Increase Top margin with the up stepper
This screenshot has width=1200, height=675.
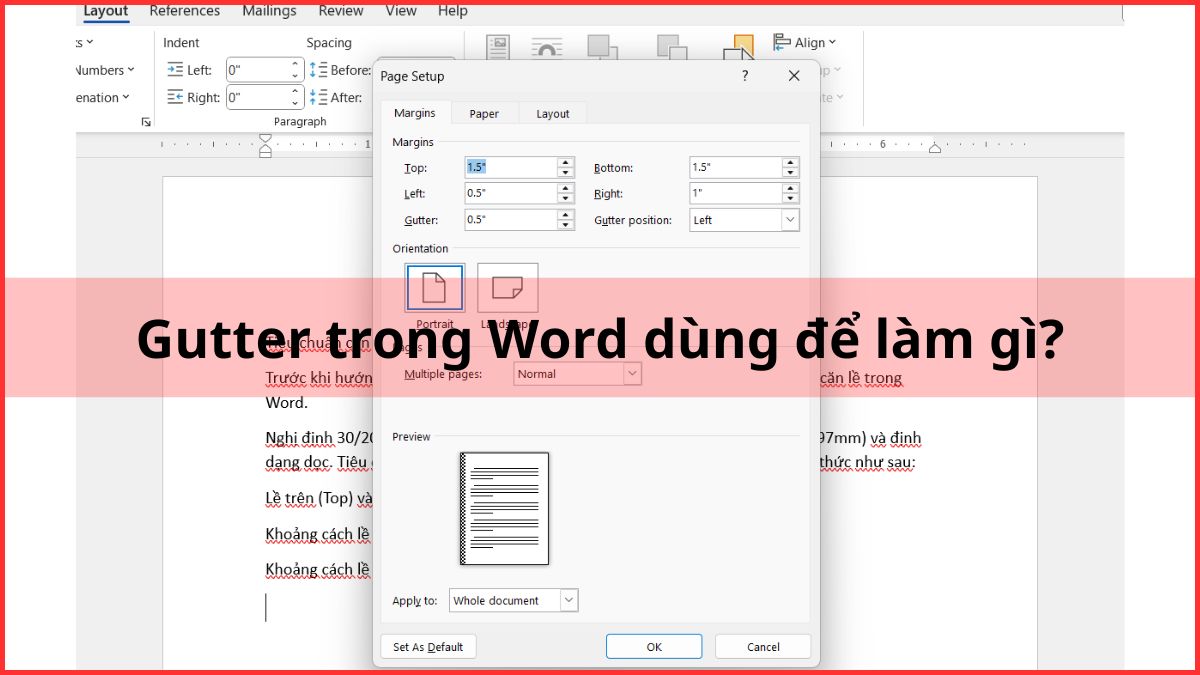coord(567,163)
